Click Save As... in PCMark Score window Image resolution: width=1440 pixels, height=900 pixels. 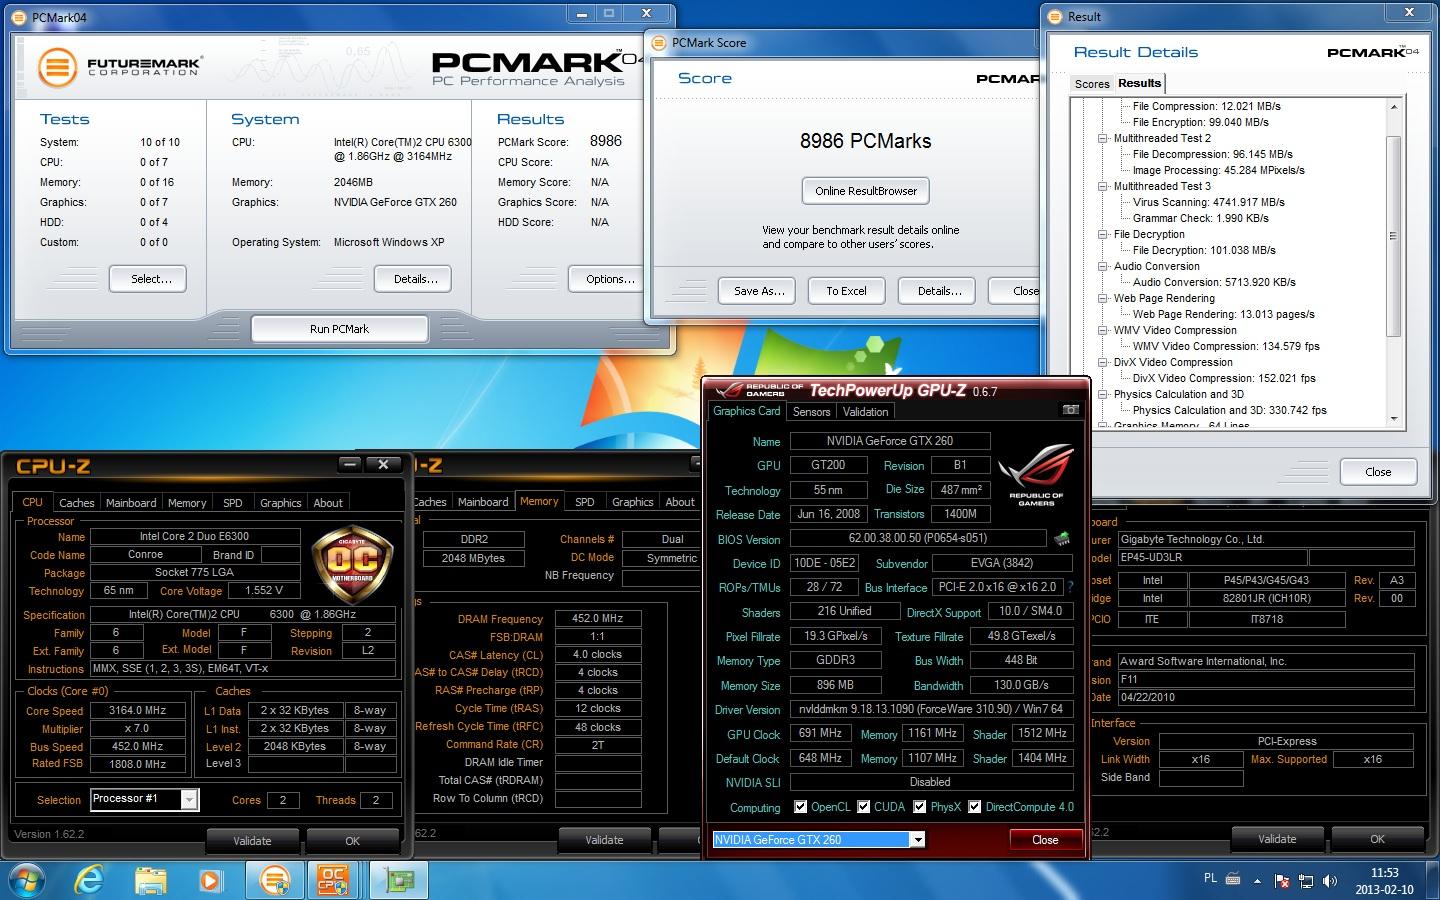point(759,291)
